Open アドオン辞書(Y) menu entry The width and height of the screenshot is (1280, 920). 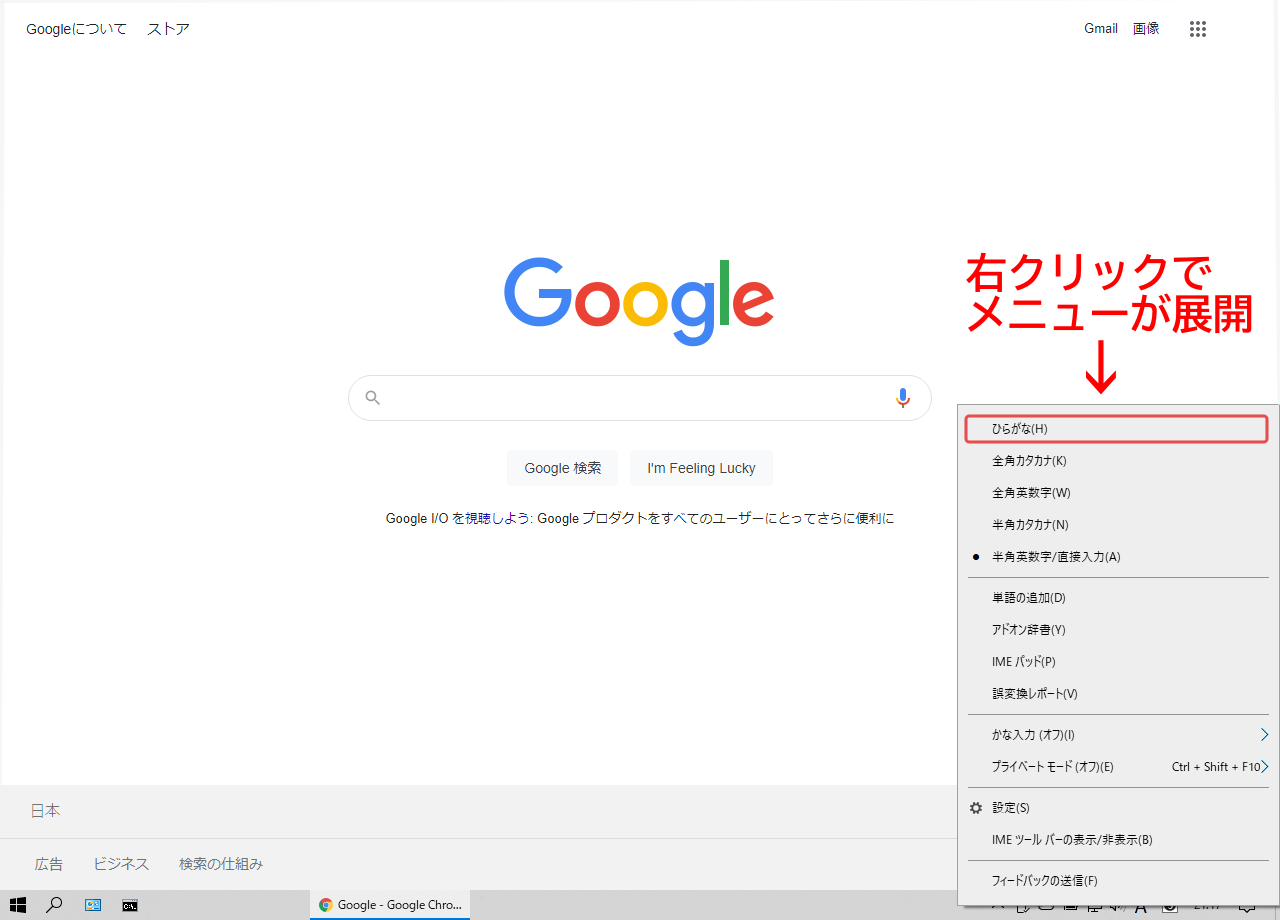point(1118,630)
